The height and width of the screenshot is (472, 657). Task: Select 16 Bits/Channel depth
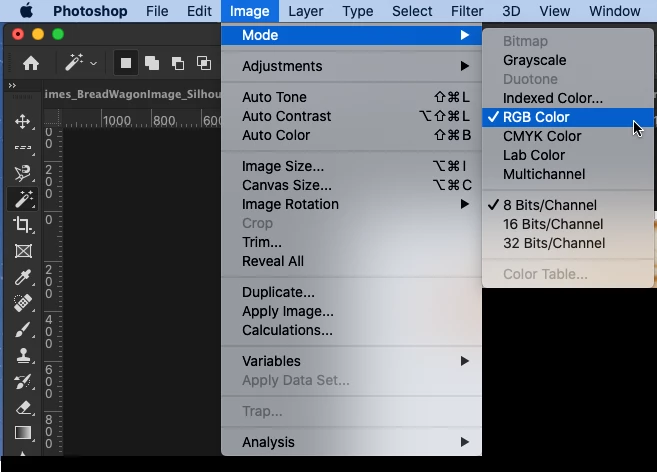568,224
